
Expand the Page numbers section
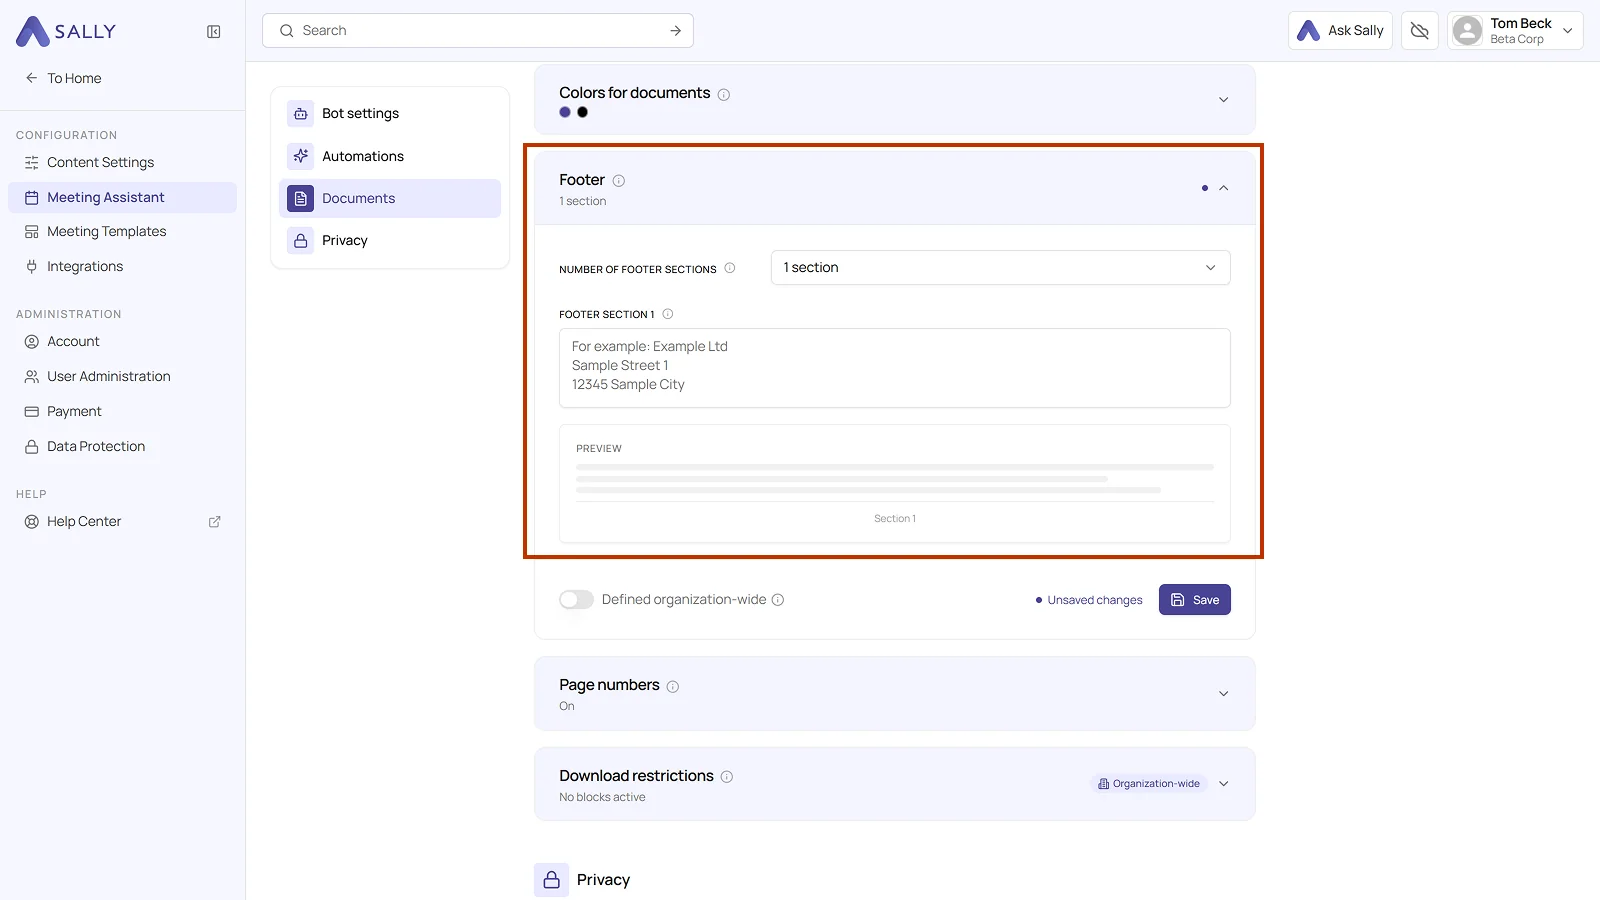(1223, 694)
